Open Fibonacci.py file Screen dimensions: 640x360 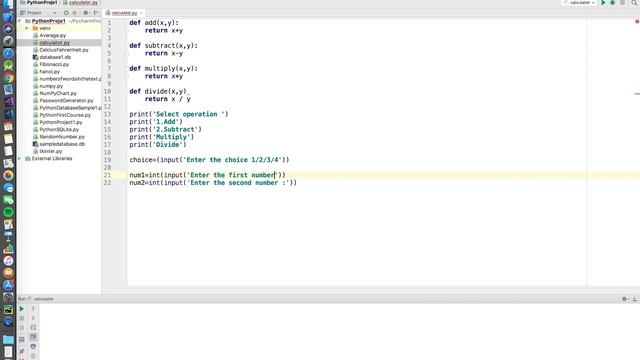54,64
